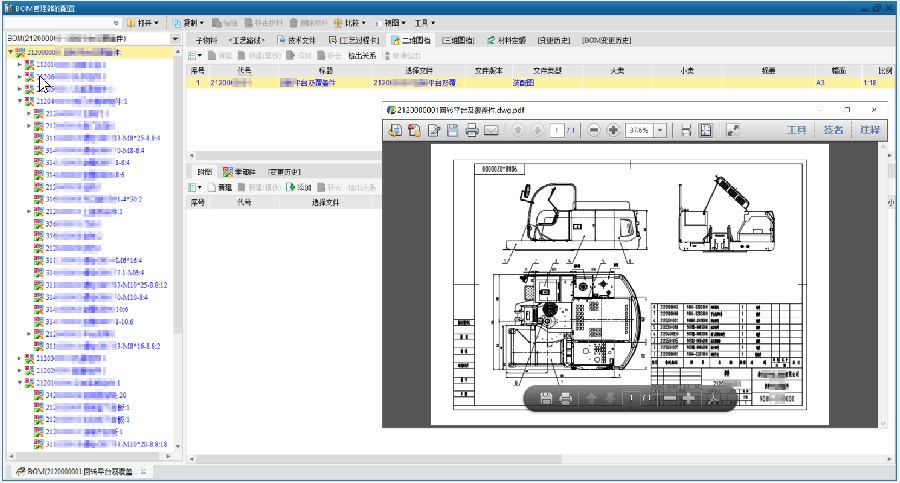This screenshot has height=483, width=900.
Task: Open the 视图 dropdown menu
Action: point(392,22)
